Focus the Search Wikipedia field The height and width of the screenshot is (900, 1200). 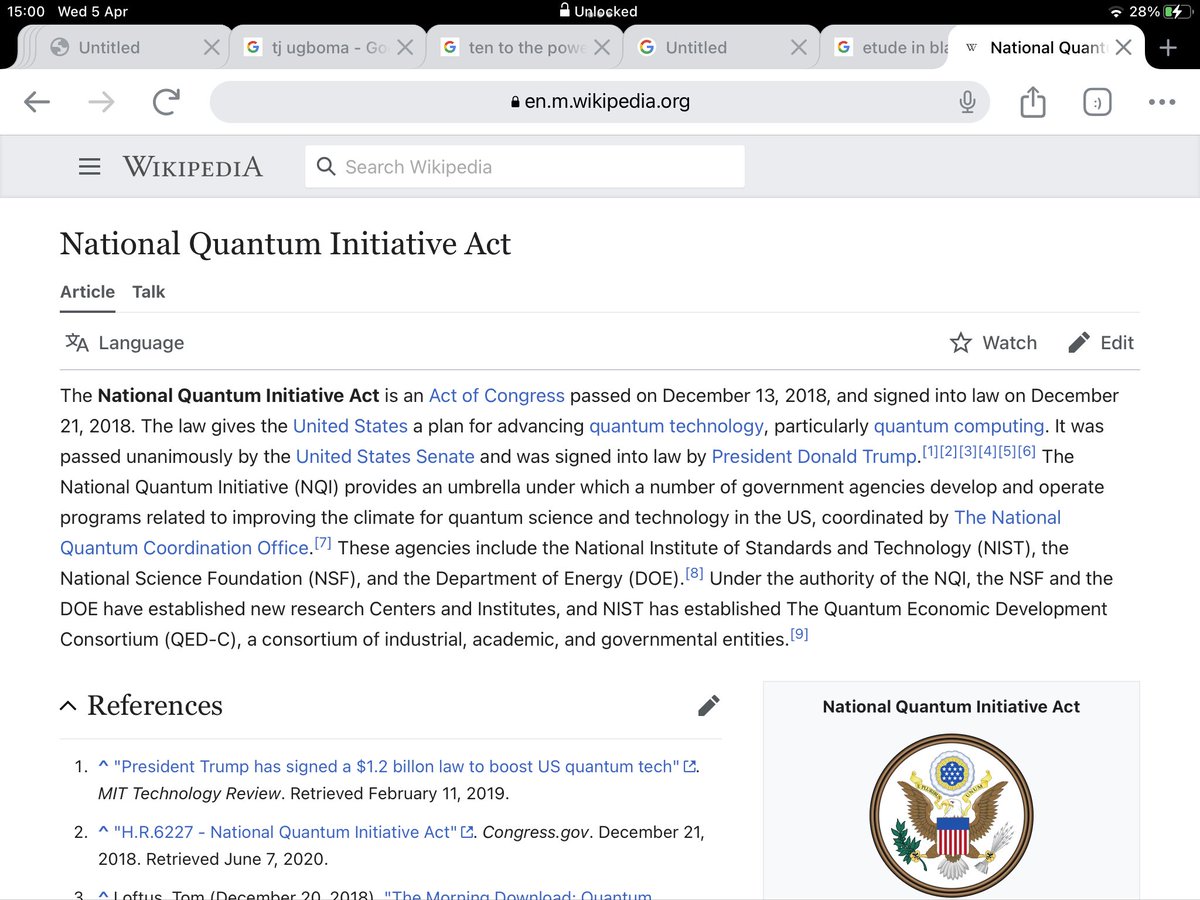[x=525, y=166]
